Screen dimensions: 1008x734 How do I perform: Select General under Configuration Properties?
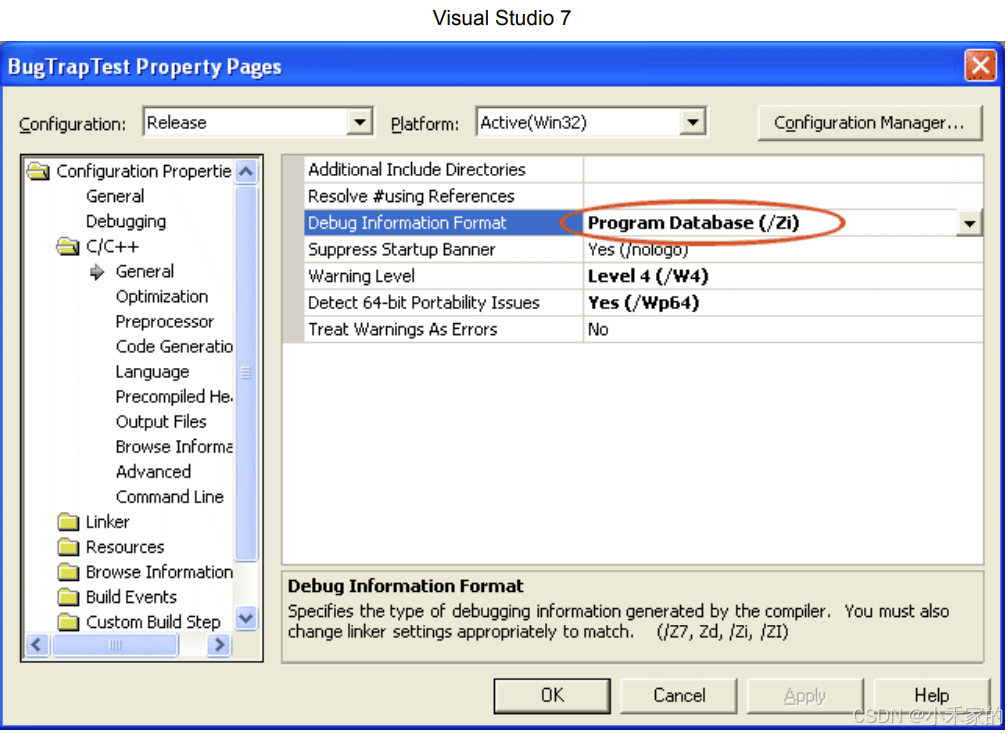click(x=115, y=196)
